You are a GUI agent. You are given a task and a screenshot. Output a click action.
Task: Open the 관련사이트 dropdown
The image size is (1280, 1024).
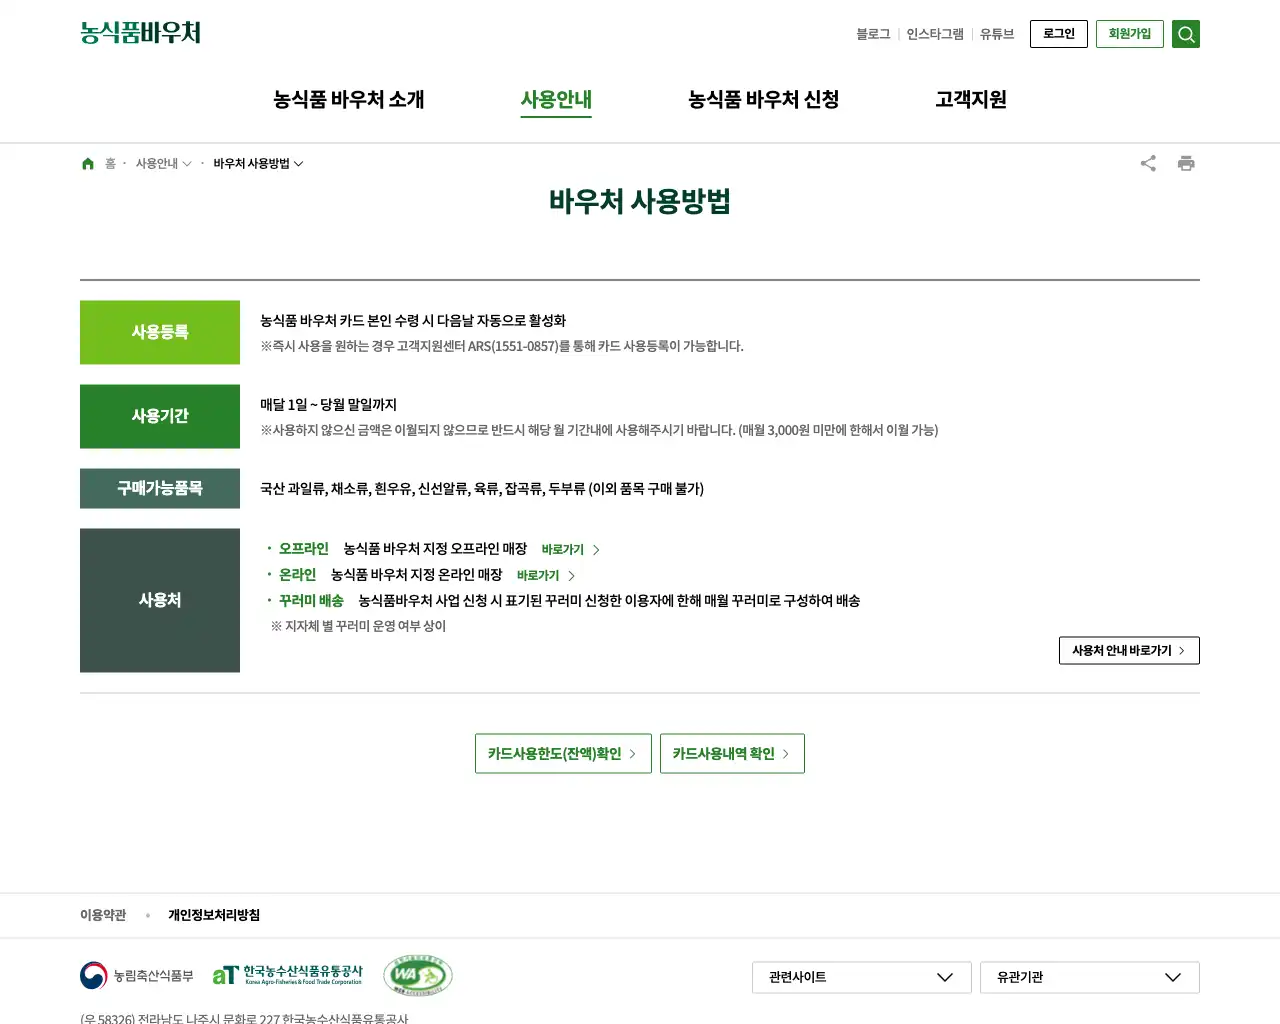click(x=861, y=977)
